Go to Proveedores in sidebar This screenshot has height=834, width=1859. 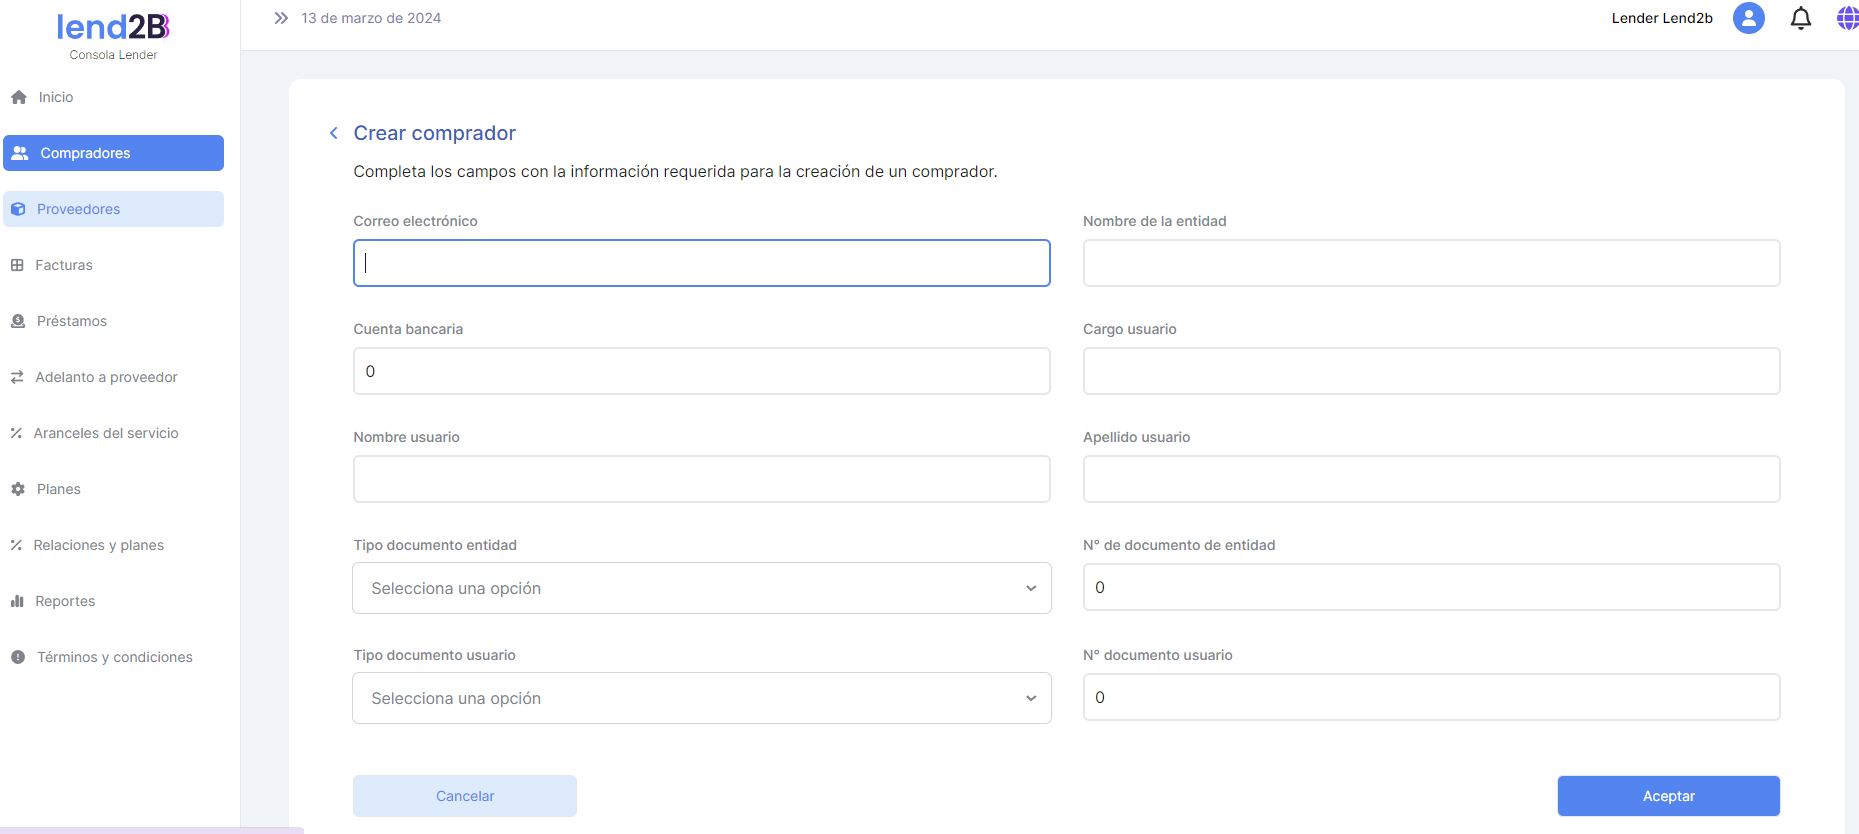(78, 209)
